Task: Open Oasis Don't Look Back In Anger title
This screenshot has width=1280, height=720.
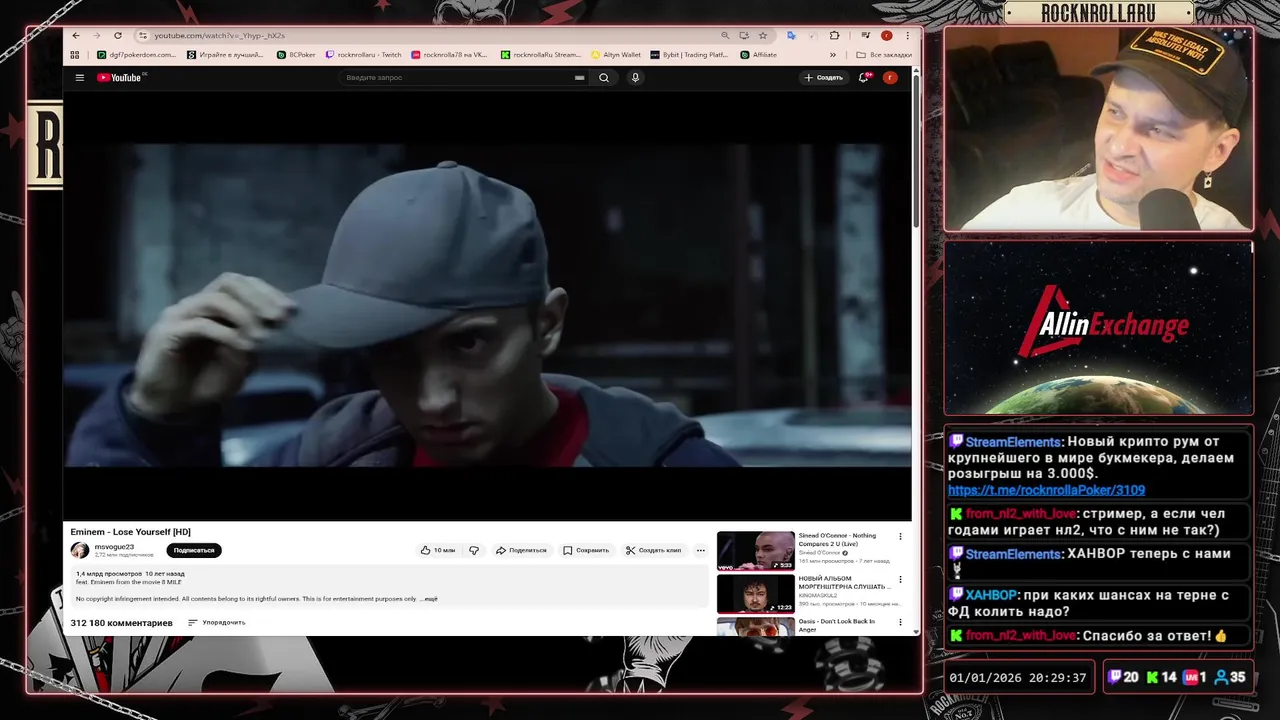Action: [x=837, y=625]
